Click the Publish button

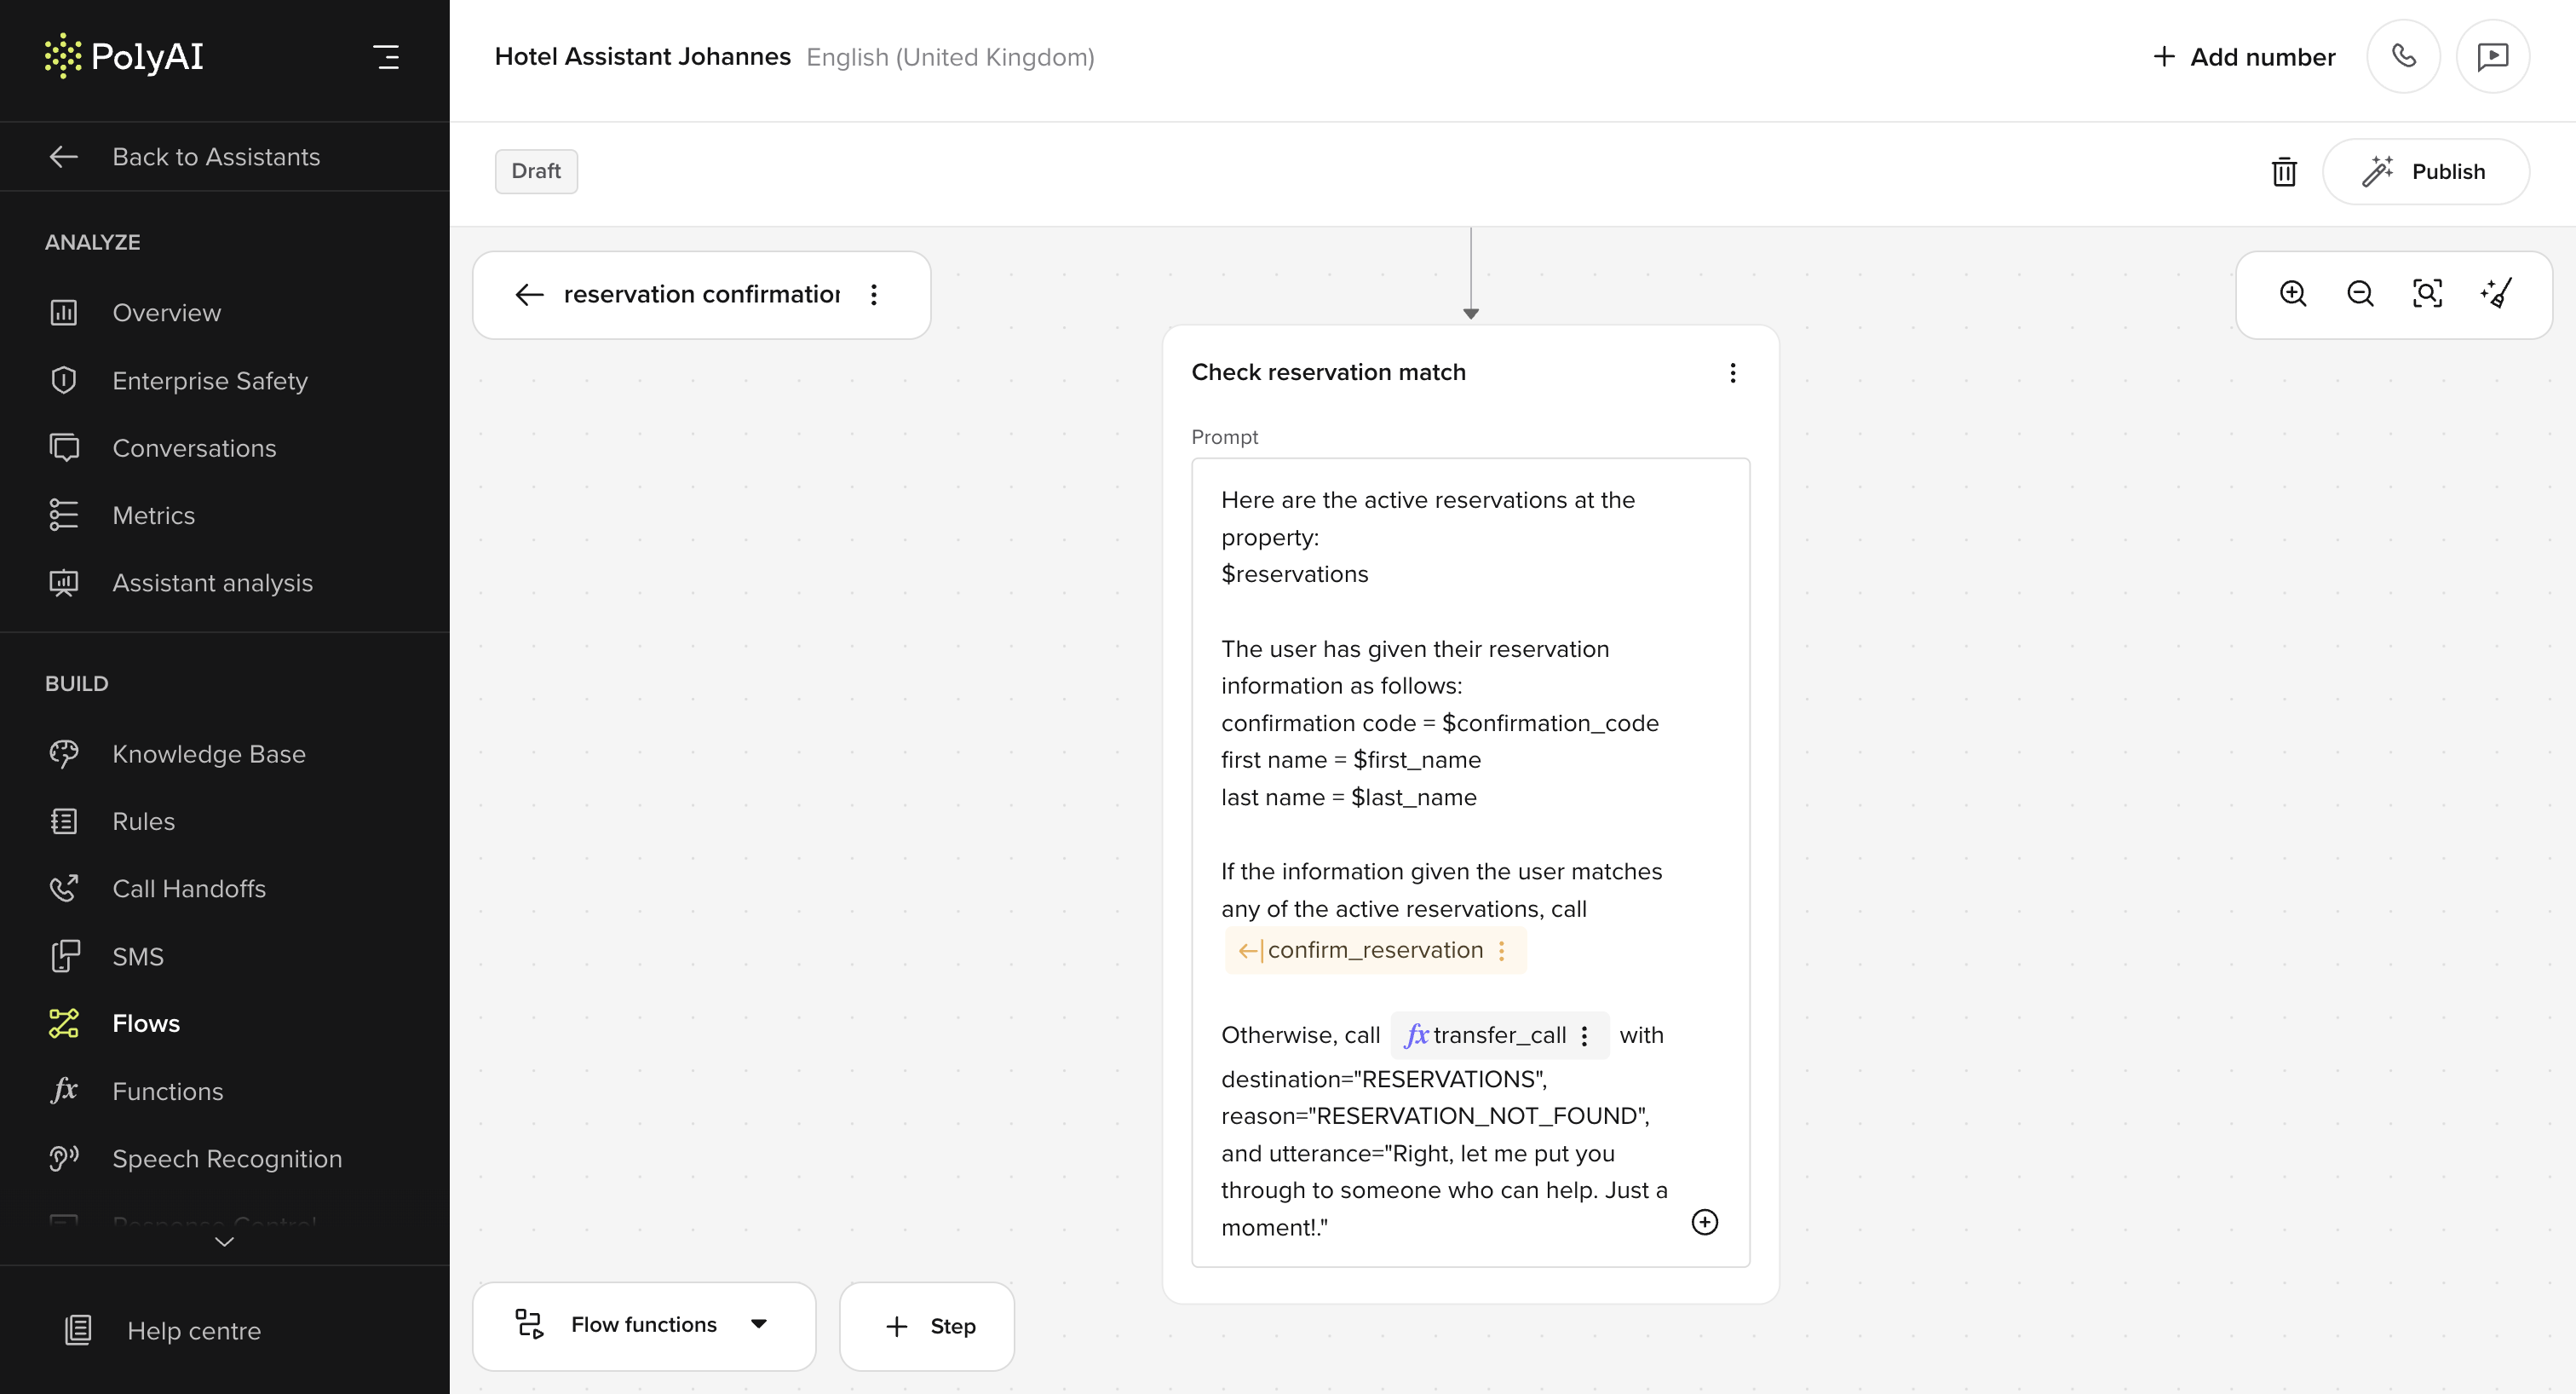(x=2425, y=172)
